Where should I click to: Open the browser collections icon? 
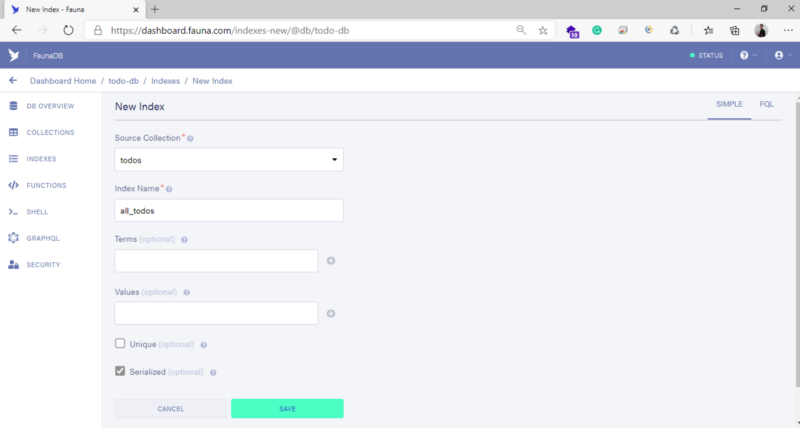coord(734,31)
